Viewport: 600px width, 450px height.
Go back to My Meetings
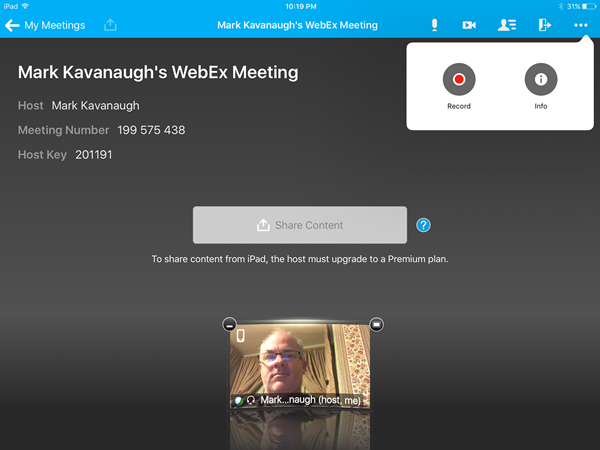(x=45, y=25)
